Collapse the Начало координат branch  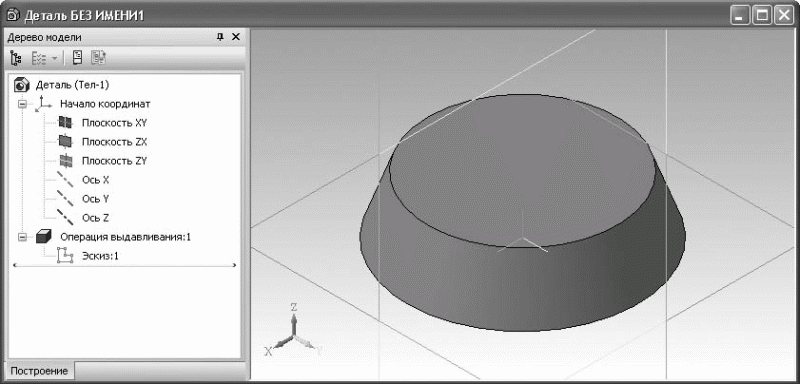pos(22,104)
